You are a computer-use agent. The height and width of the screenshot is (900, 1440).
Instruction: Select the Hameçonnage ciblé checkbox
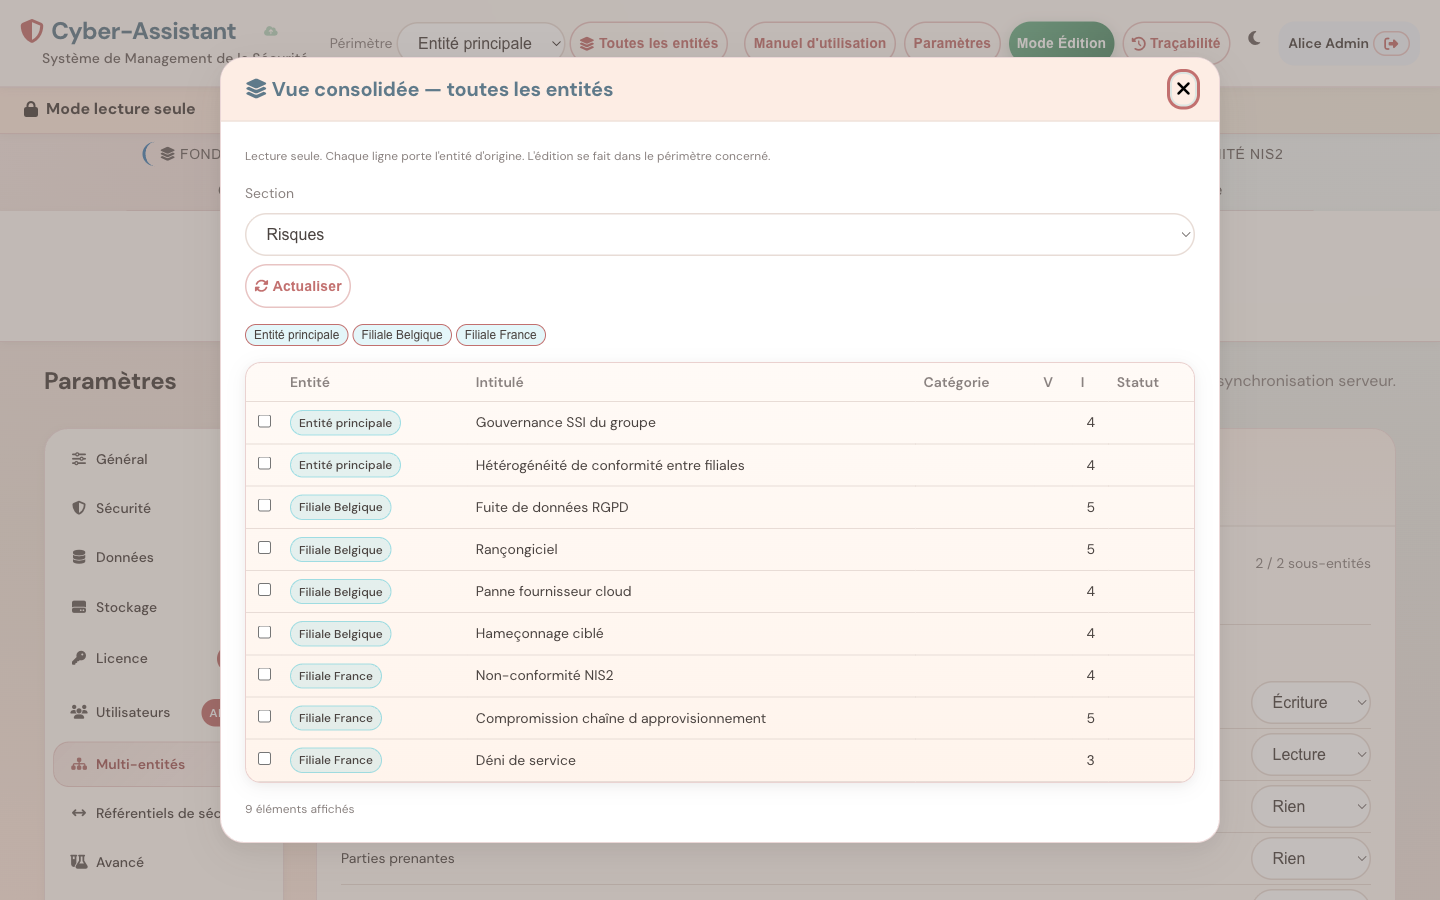[x=264, y=632]
